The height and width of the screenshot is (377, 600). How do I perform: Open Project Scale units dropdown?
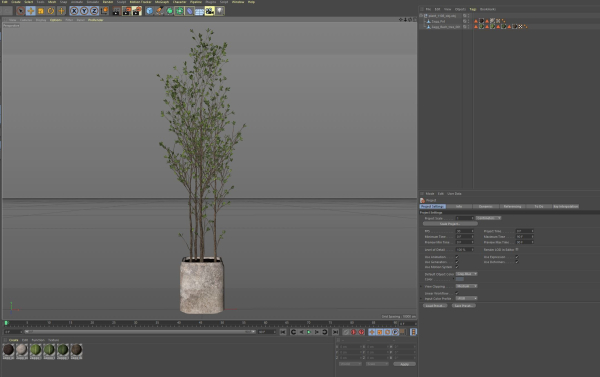click(489, 218)
